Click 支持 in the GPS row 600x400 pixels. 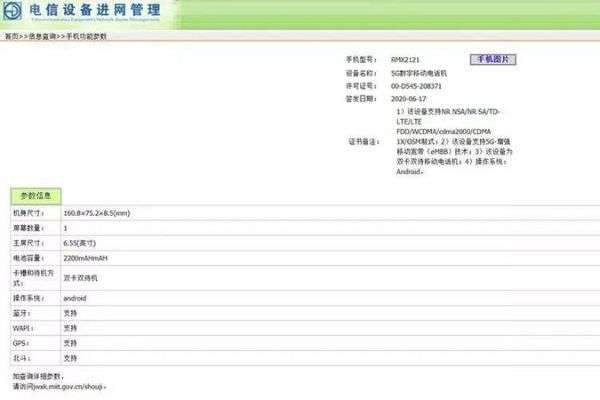[x=70, y=343]
